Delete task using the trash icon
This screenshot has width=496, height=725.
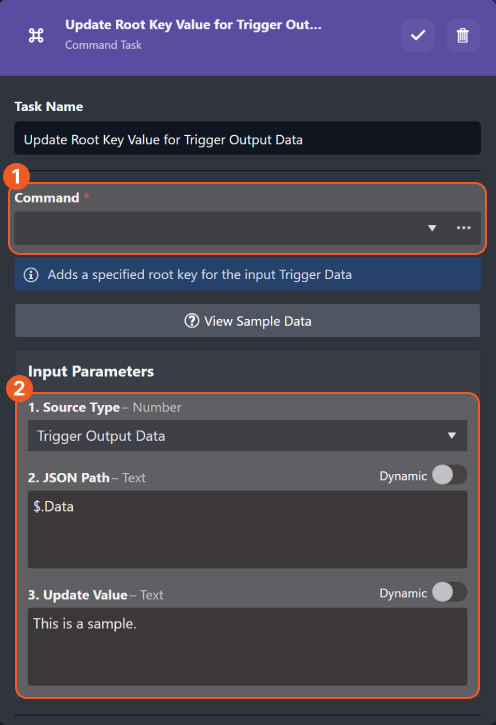pos(463,35)
